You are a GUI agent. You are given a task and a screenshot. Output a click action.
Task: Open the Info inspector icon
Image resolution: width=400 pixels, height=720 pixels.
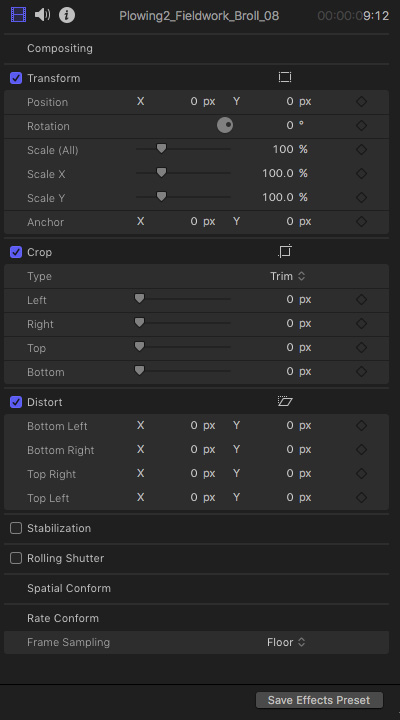pyautogui.click(x=67, y=15)
